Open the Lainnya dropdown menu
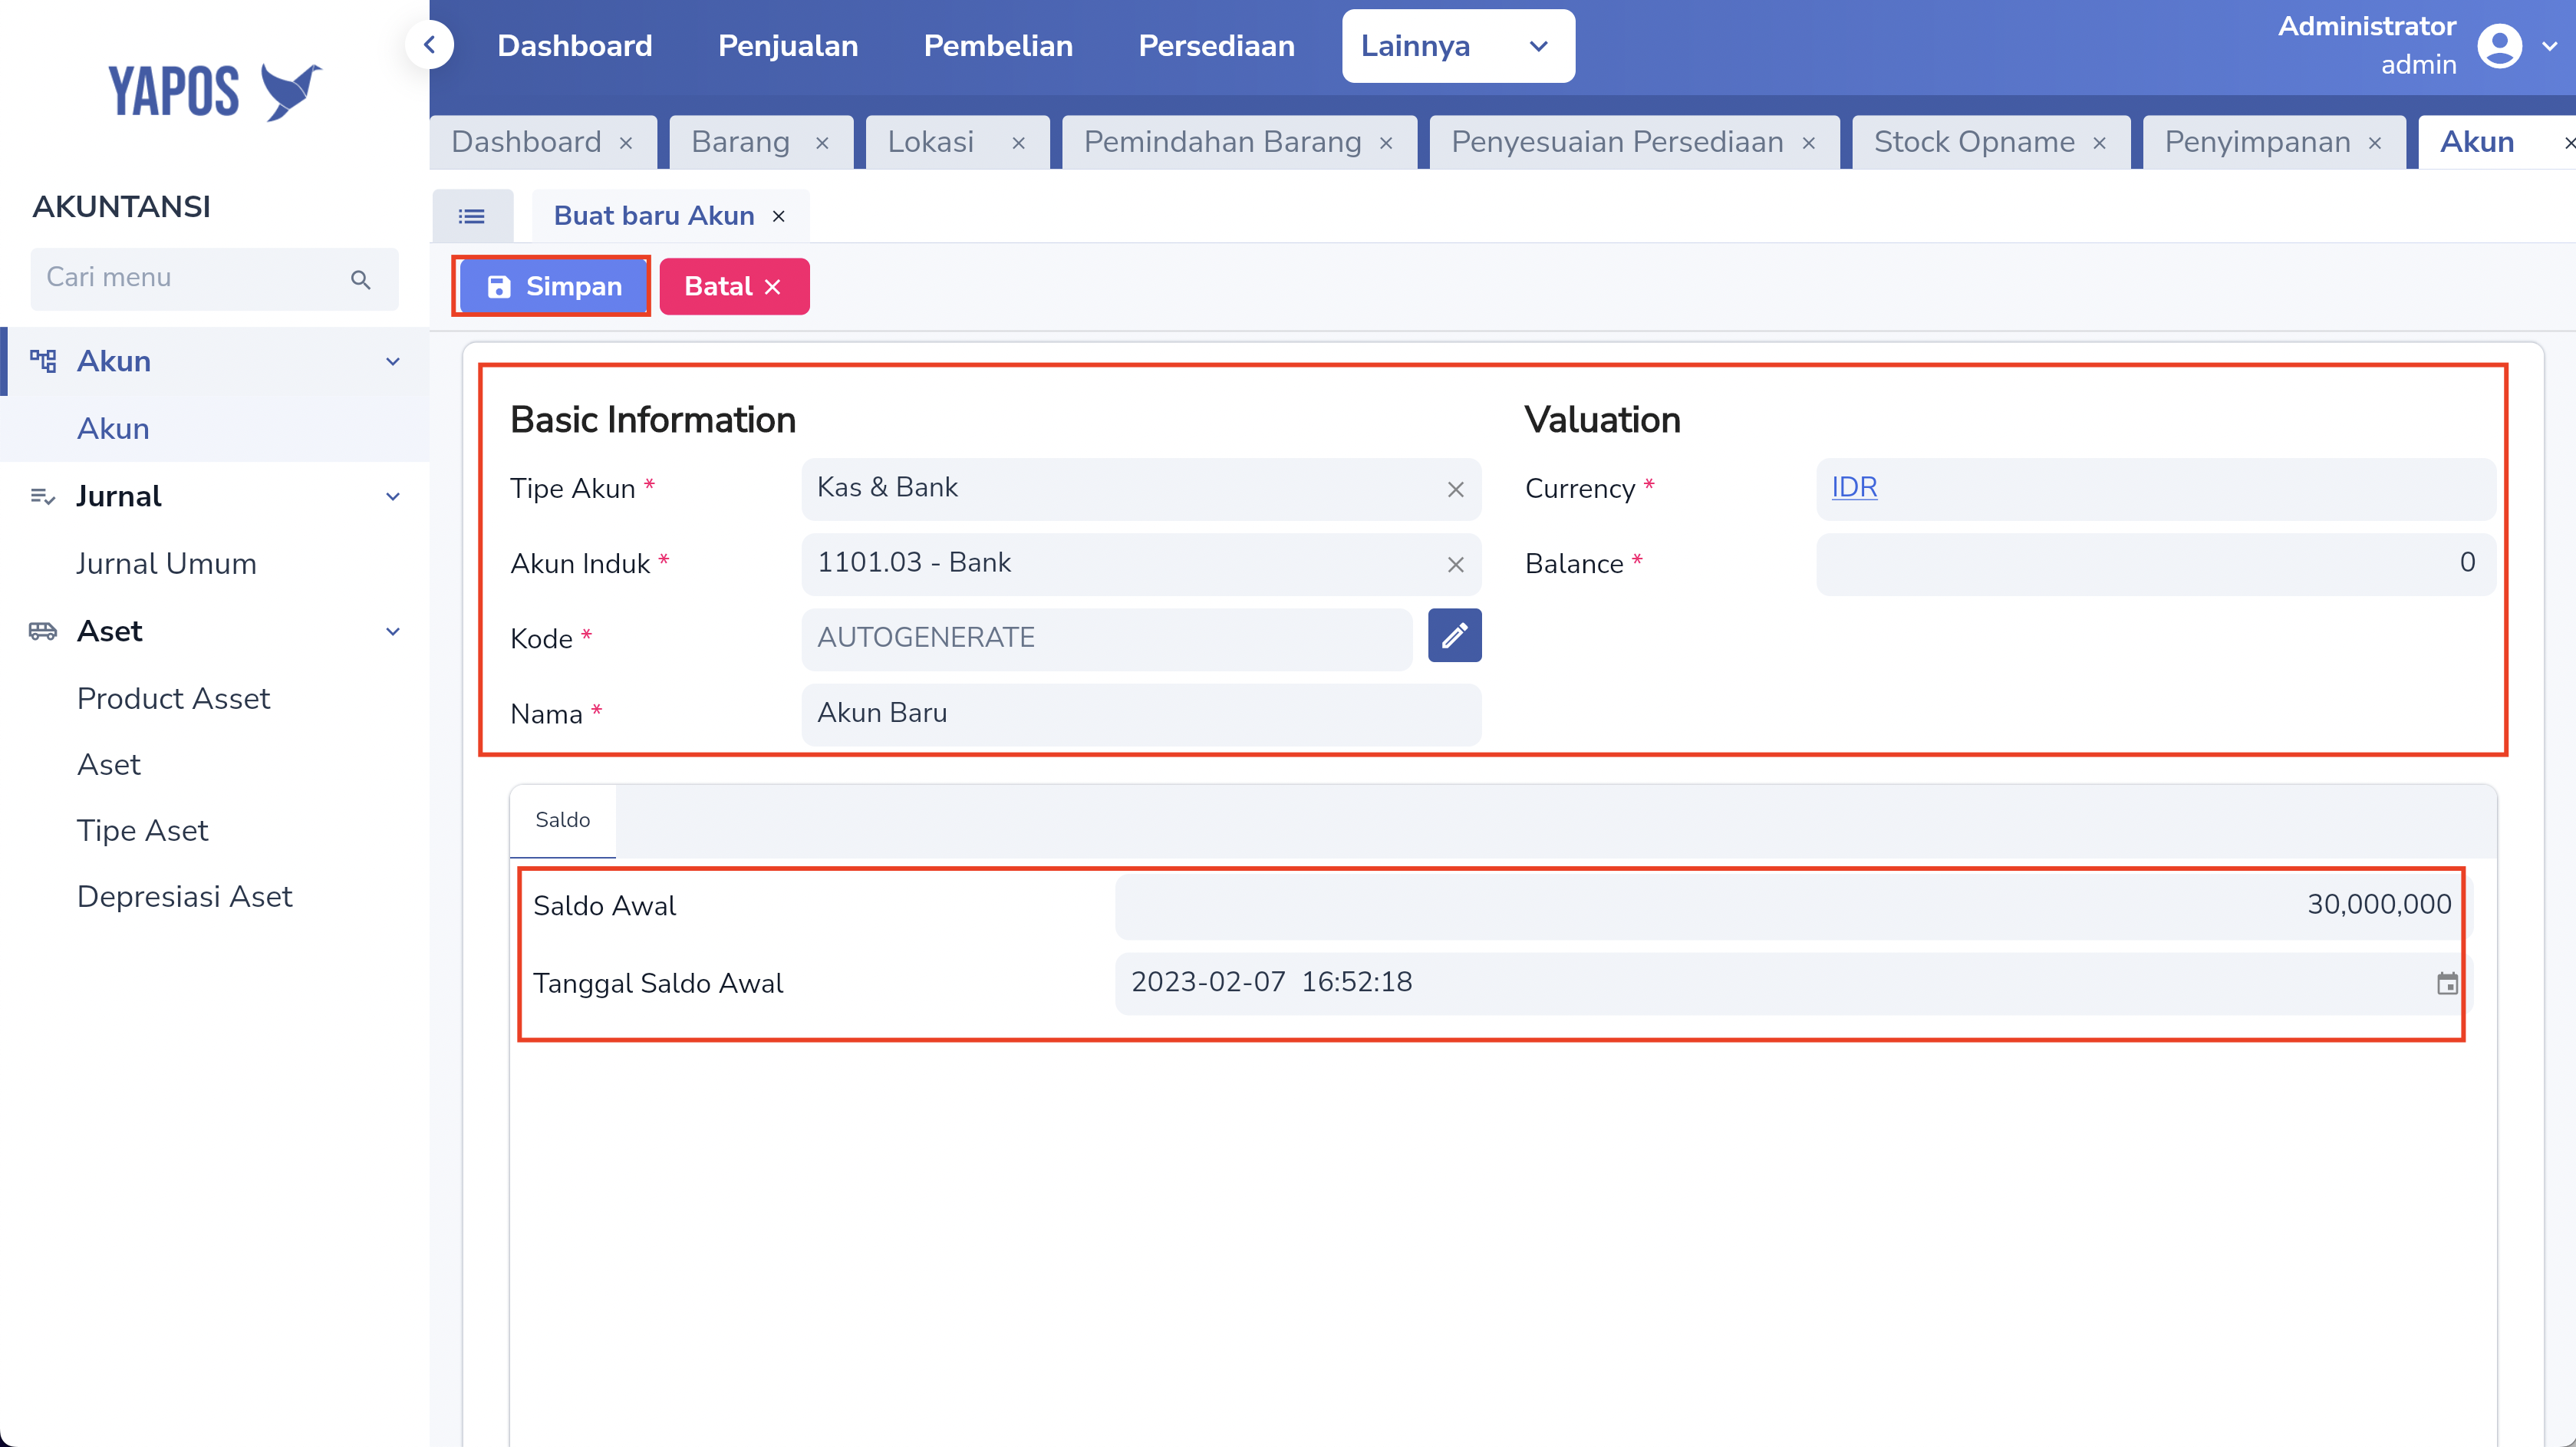This screenshot has width=2576, height=1447. tap(1457, 46)
